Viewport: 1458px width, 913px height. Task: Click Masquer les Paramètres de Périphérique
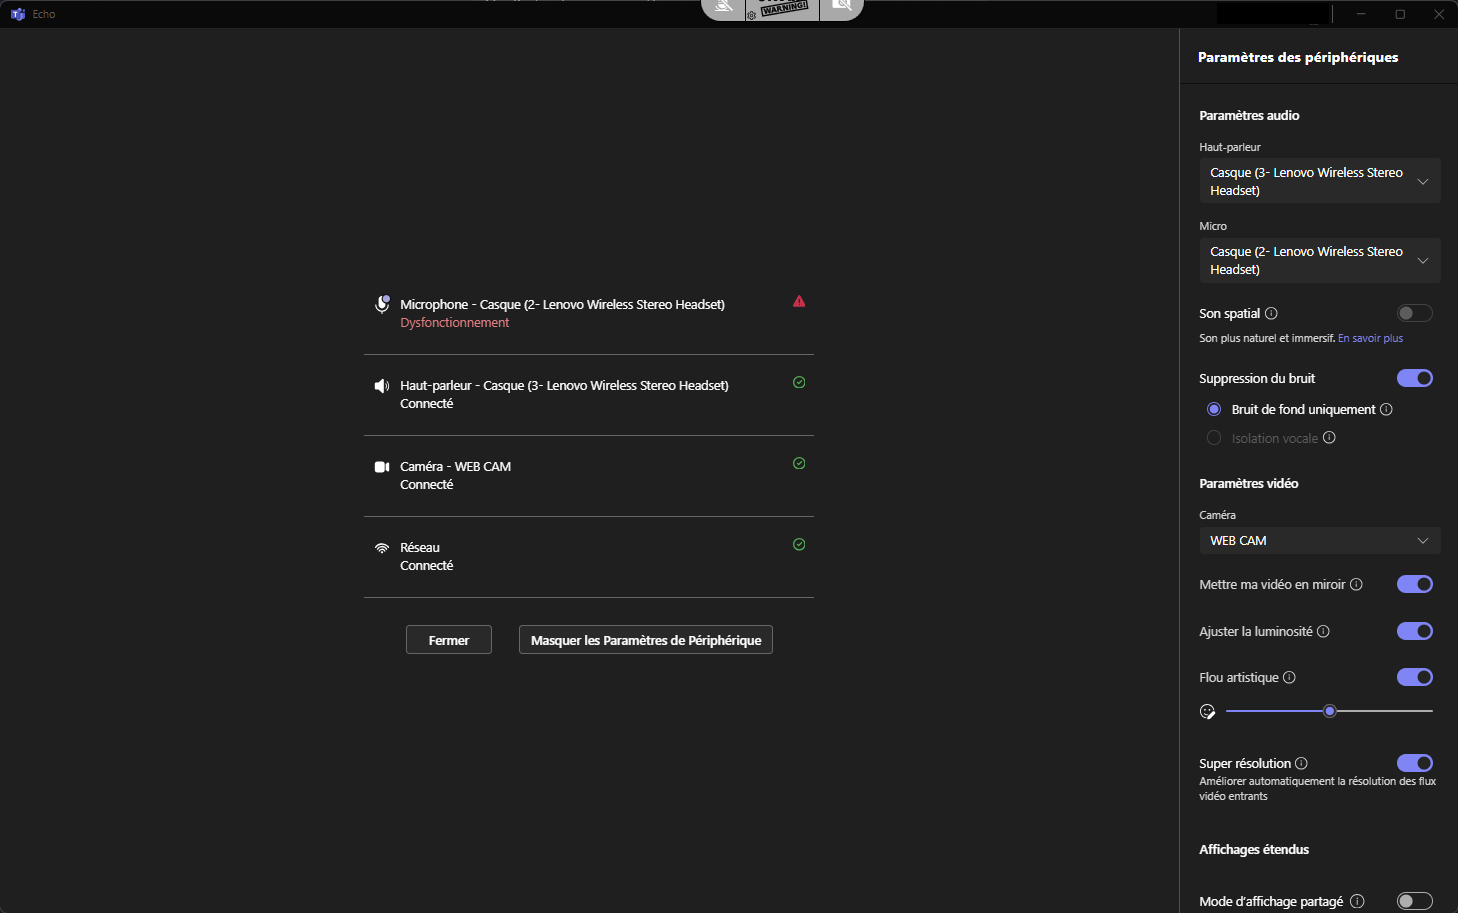pyautogui.click(x=646, y=640)
